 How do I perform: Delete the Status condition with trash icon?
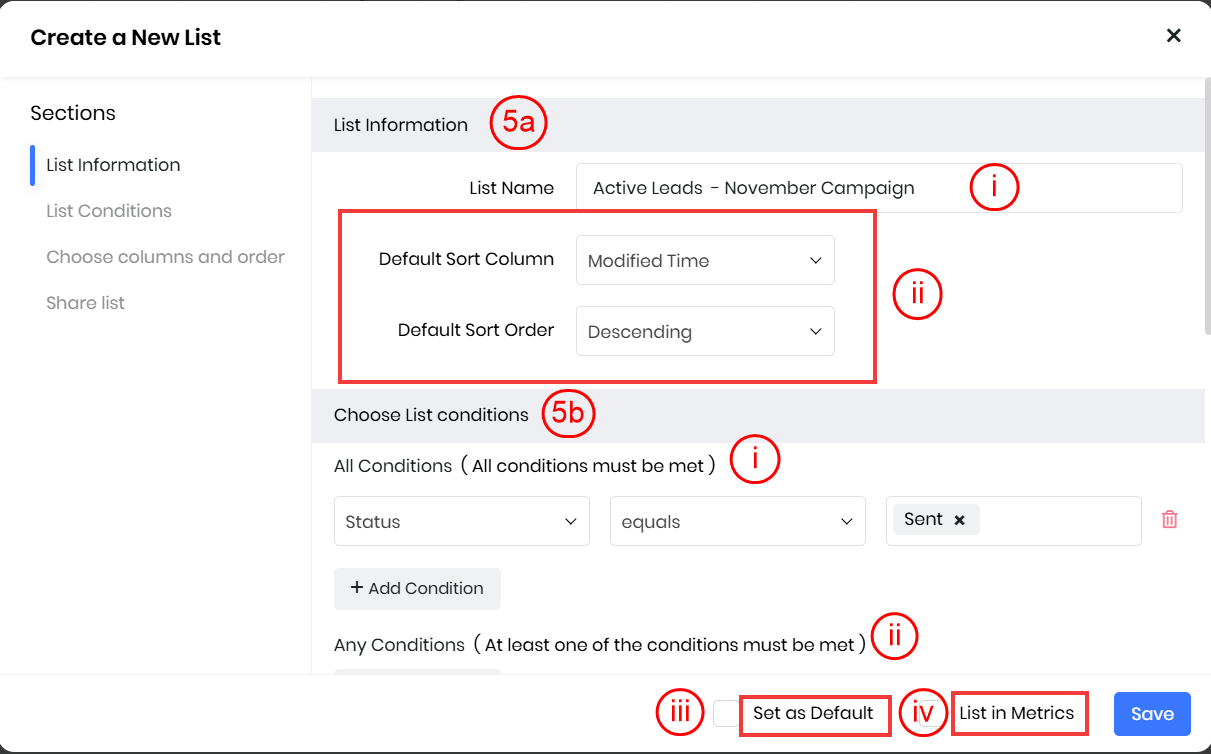coord(1169,520)
